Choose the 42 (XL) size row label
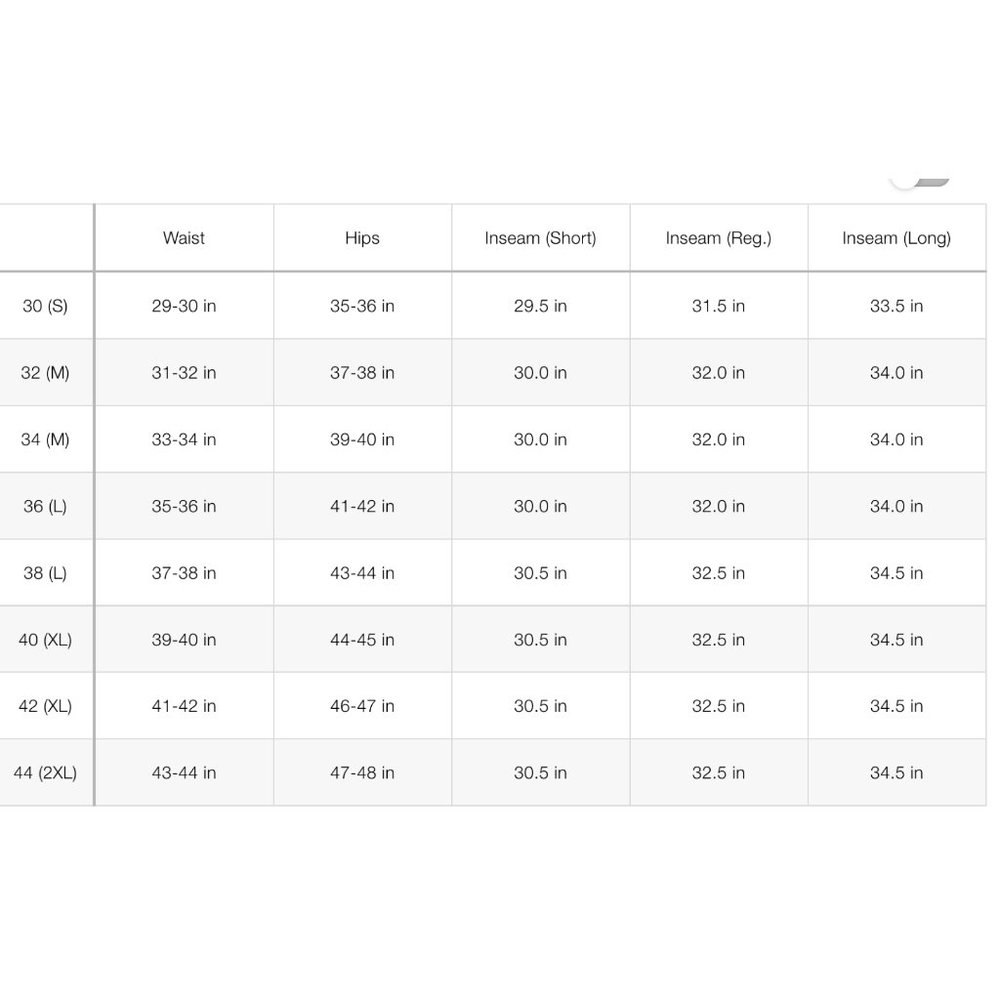The height and width of the screenshot is (1000, 1000). pyautogui.click(x=45, y=706)
